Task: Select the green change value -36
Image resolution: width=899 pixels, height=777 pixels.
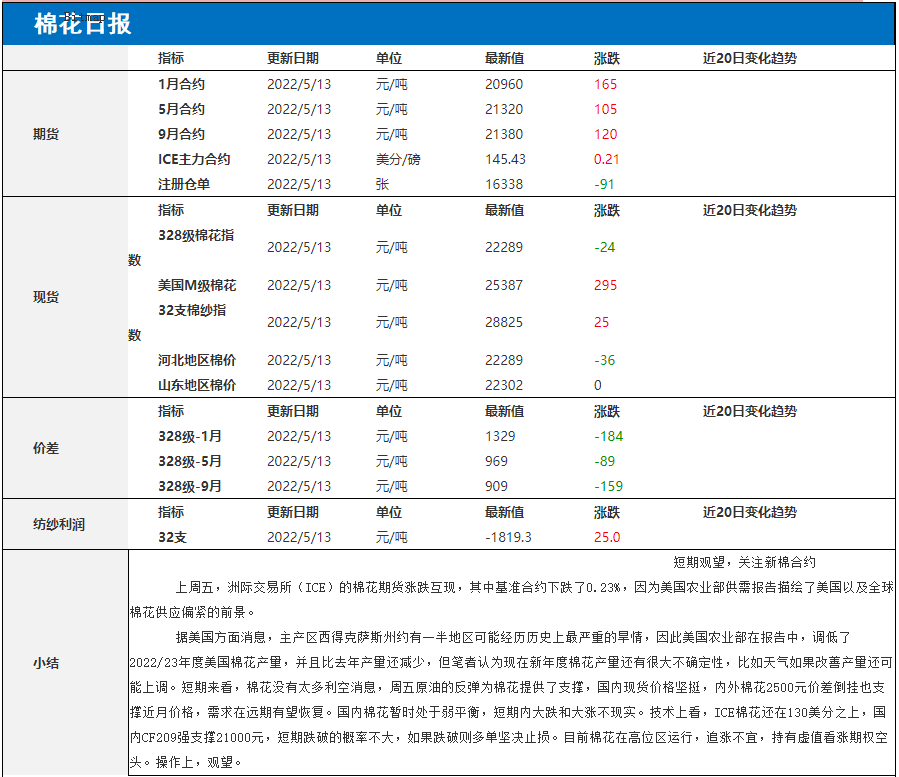Action: pyautogui.click(x=604, y=360)
